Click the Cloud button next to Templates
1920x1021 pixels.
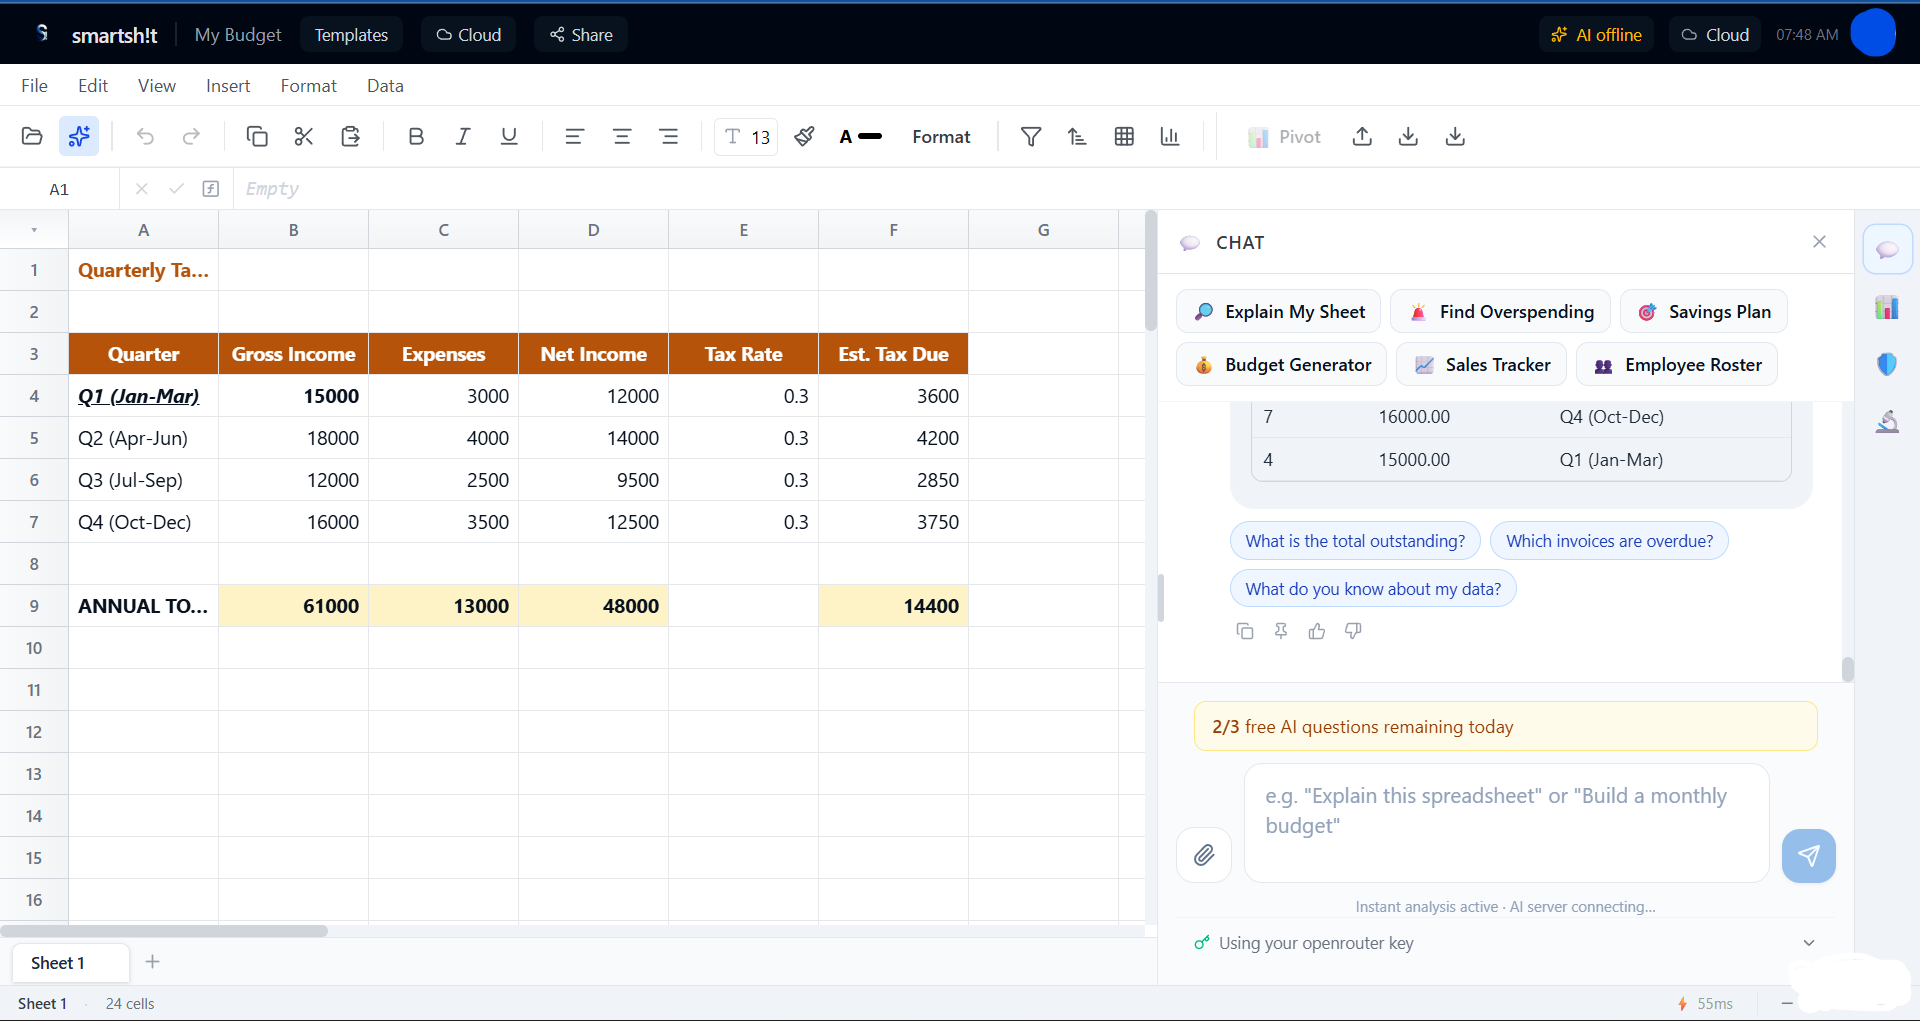pos(469,35)
